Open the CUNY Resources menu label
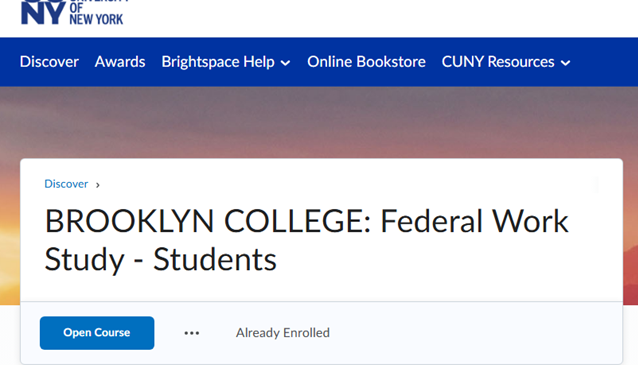The width and height of the screenshot is (638, 365). (x=498, y=62)
